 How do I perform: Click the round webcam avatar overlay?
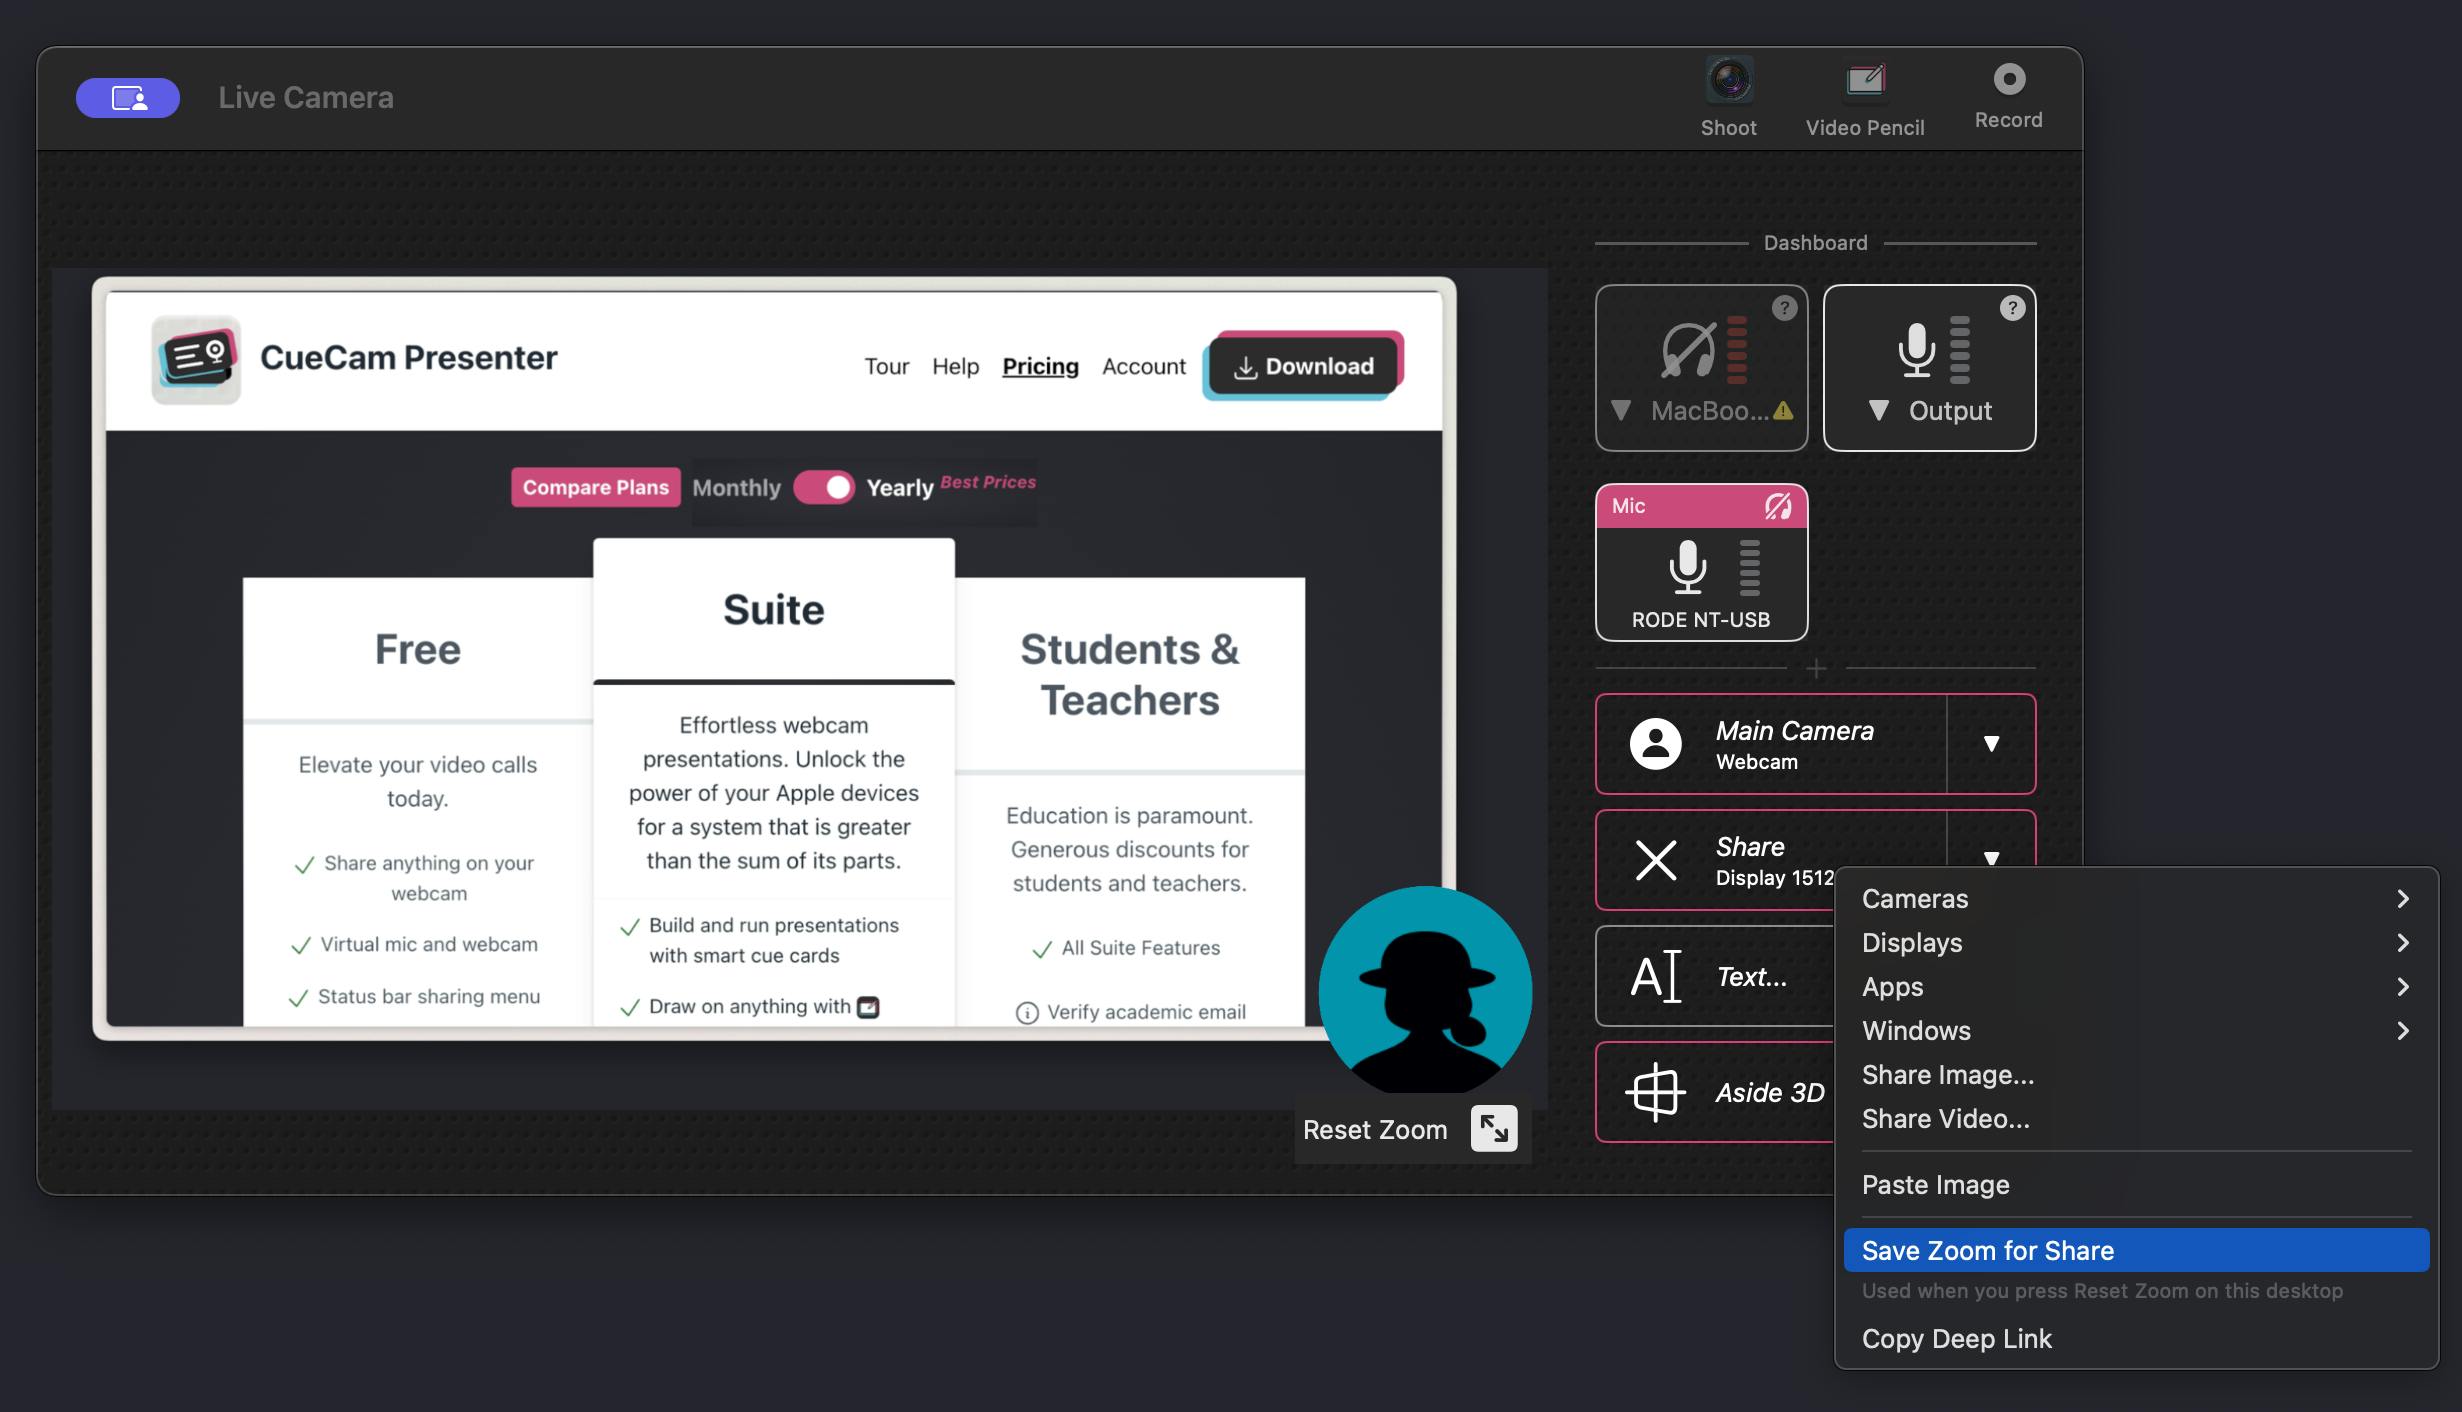point(1425,990)
